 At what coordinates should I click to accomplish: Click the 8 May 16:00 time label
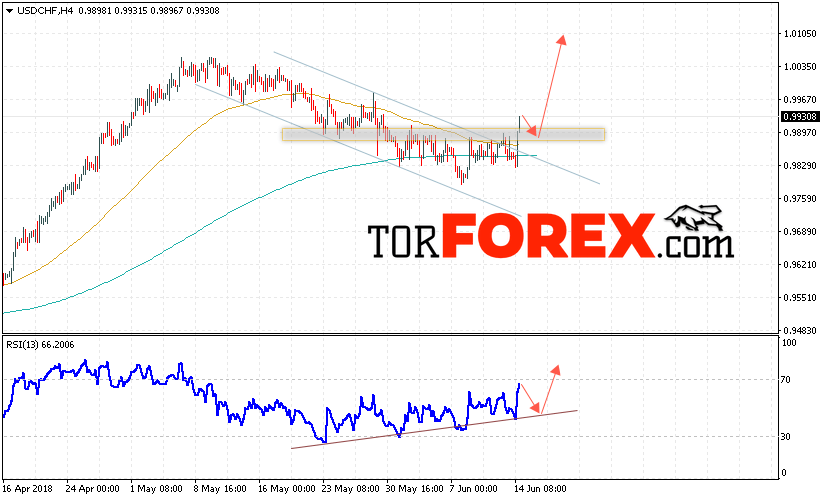[220, 488]
